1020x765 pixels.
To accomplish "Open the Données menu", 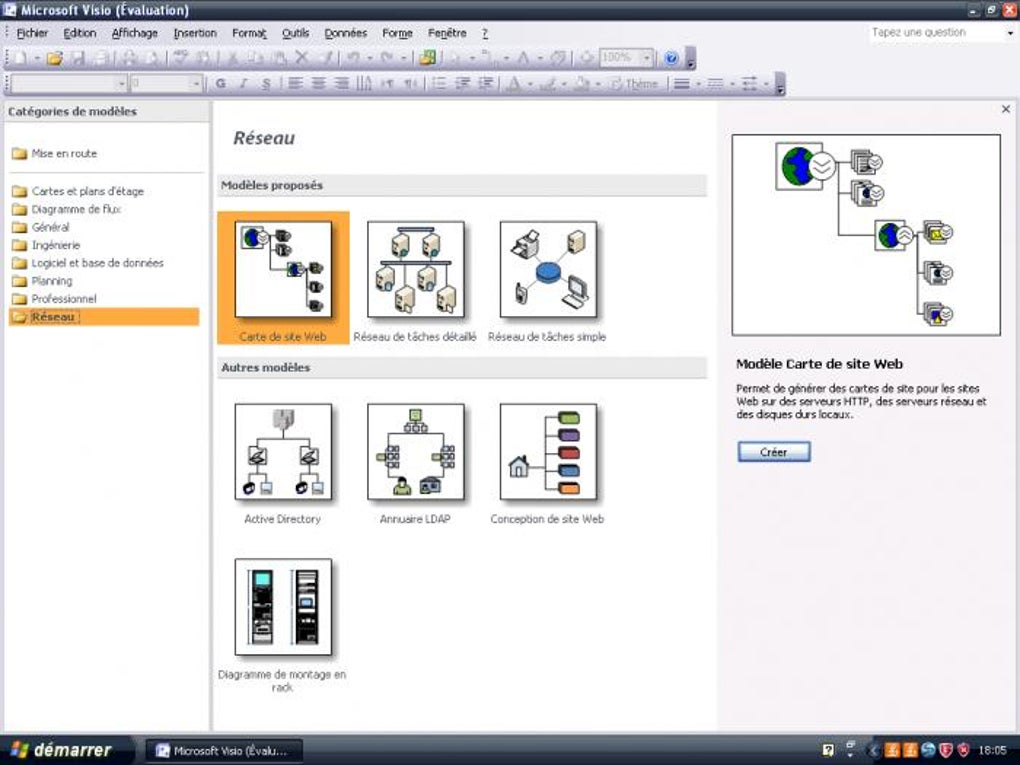I will tap(345, 33).
